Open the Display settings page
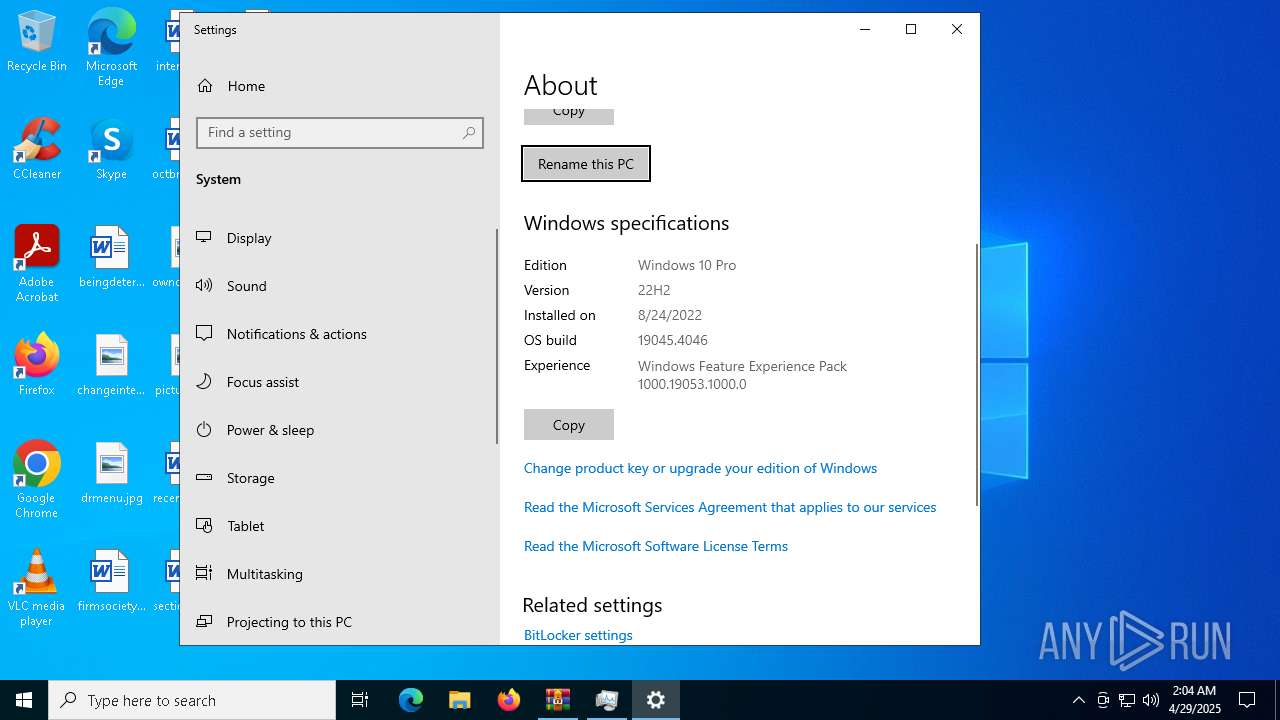Image resolution: width=1280 pixels, height=720 pixels. [340, 238]
